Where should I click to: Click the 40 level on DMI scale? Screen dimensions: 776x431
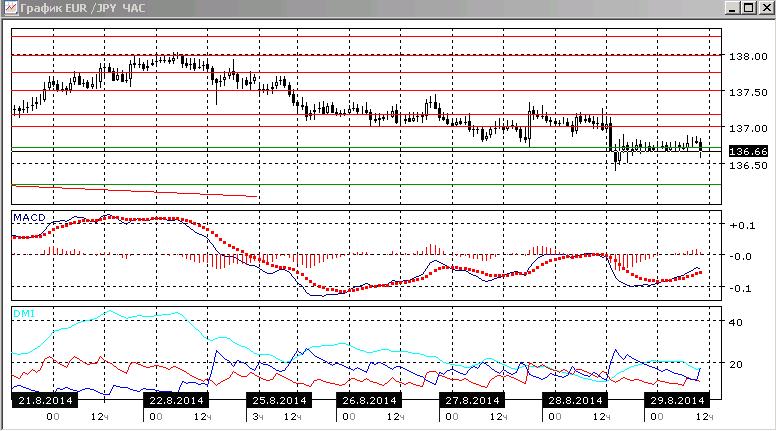[x=736, y=322]
